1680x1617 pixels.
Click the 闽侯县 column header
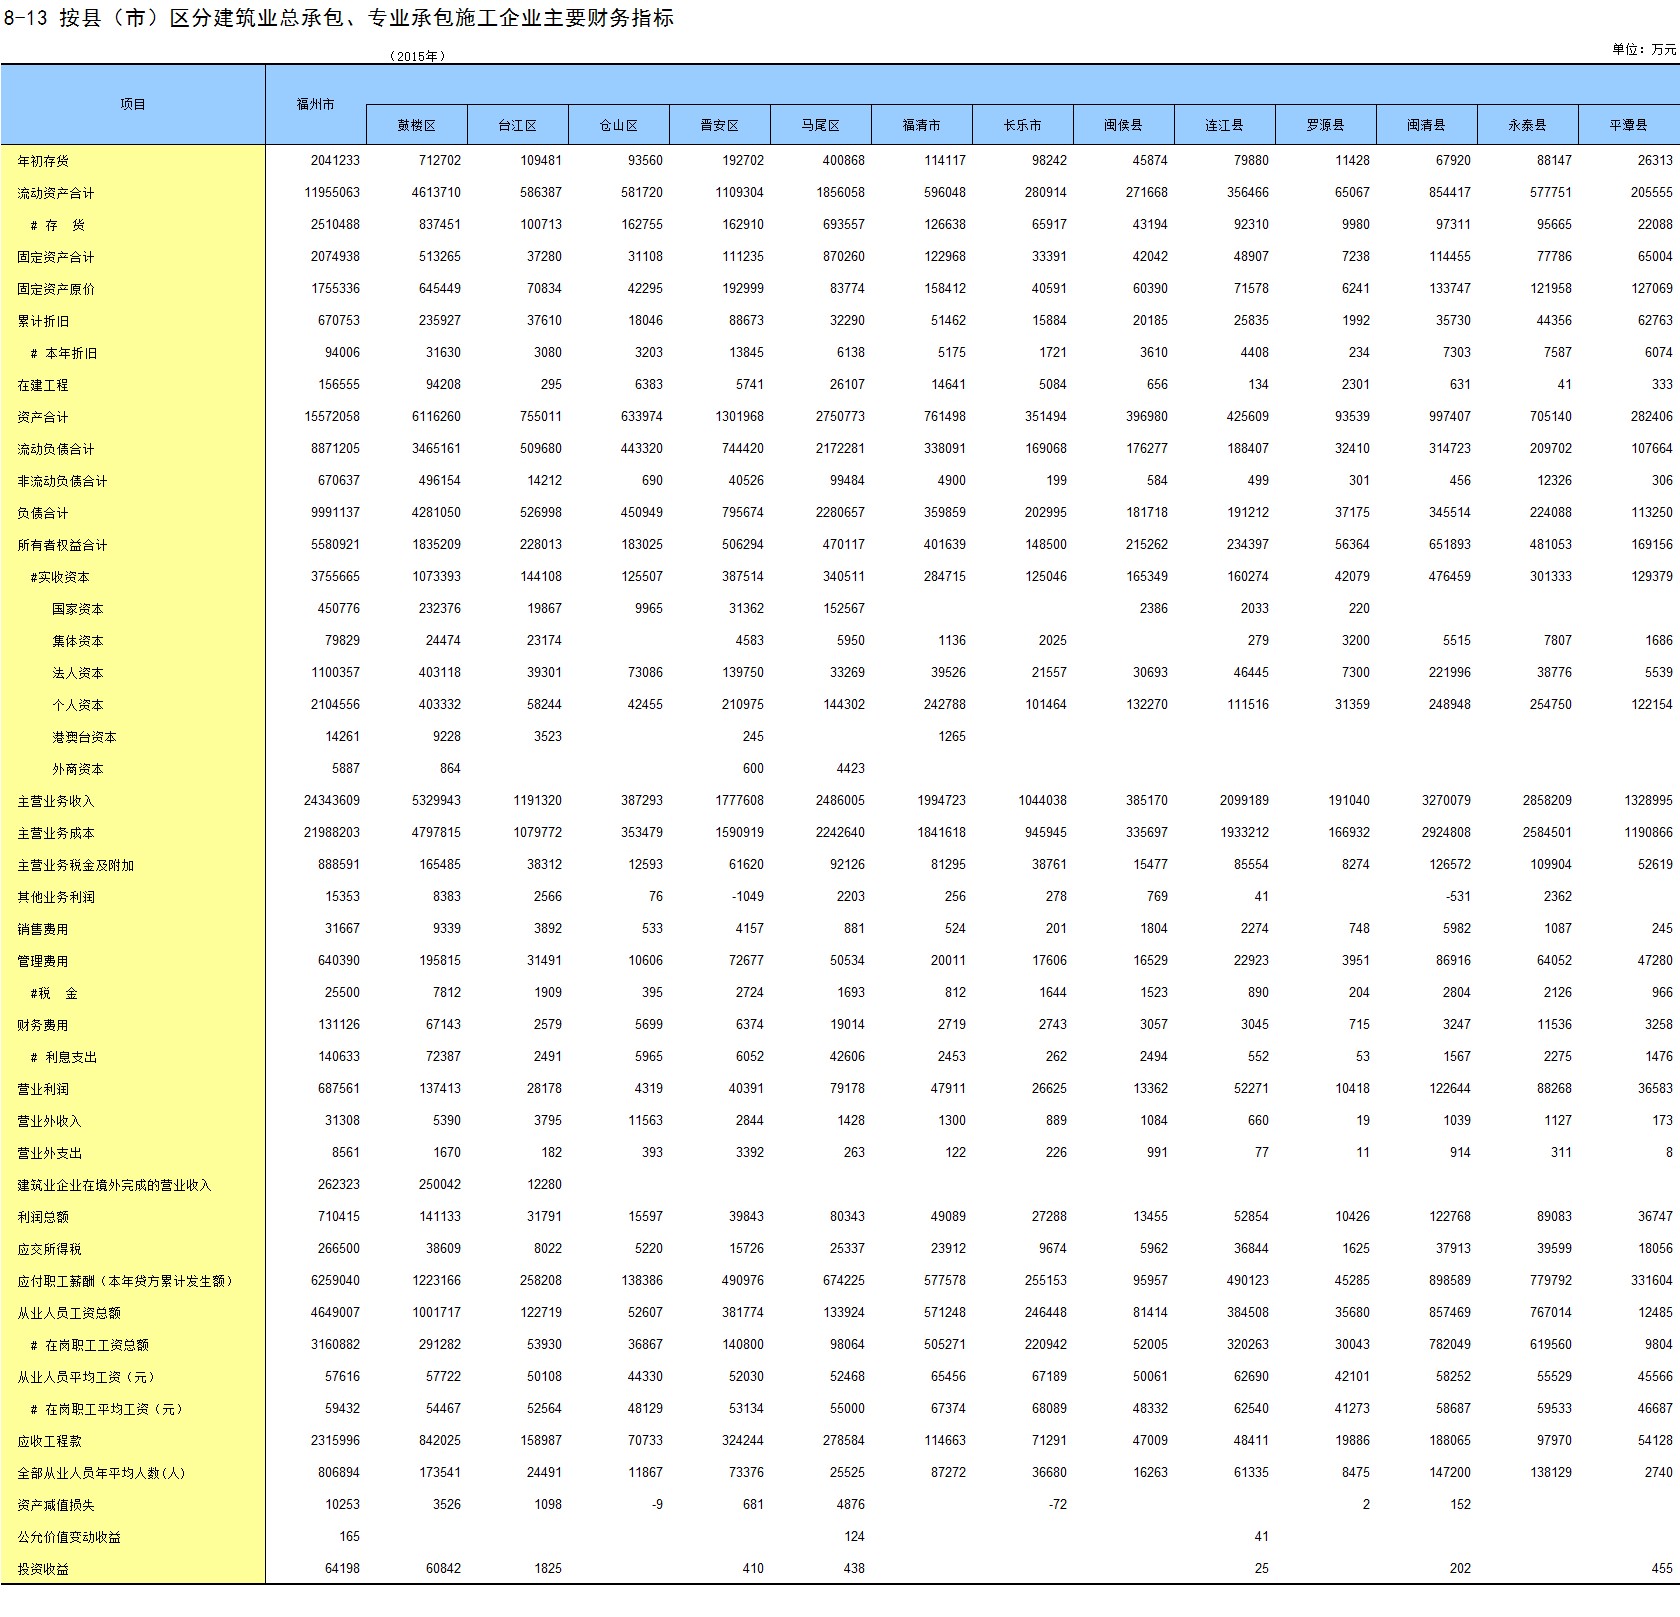pyautogui.click(x=1123, y=125)
